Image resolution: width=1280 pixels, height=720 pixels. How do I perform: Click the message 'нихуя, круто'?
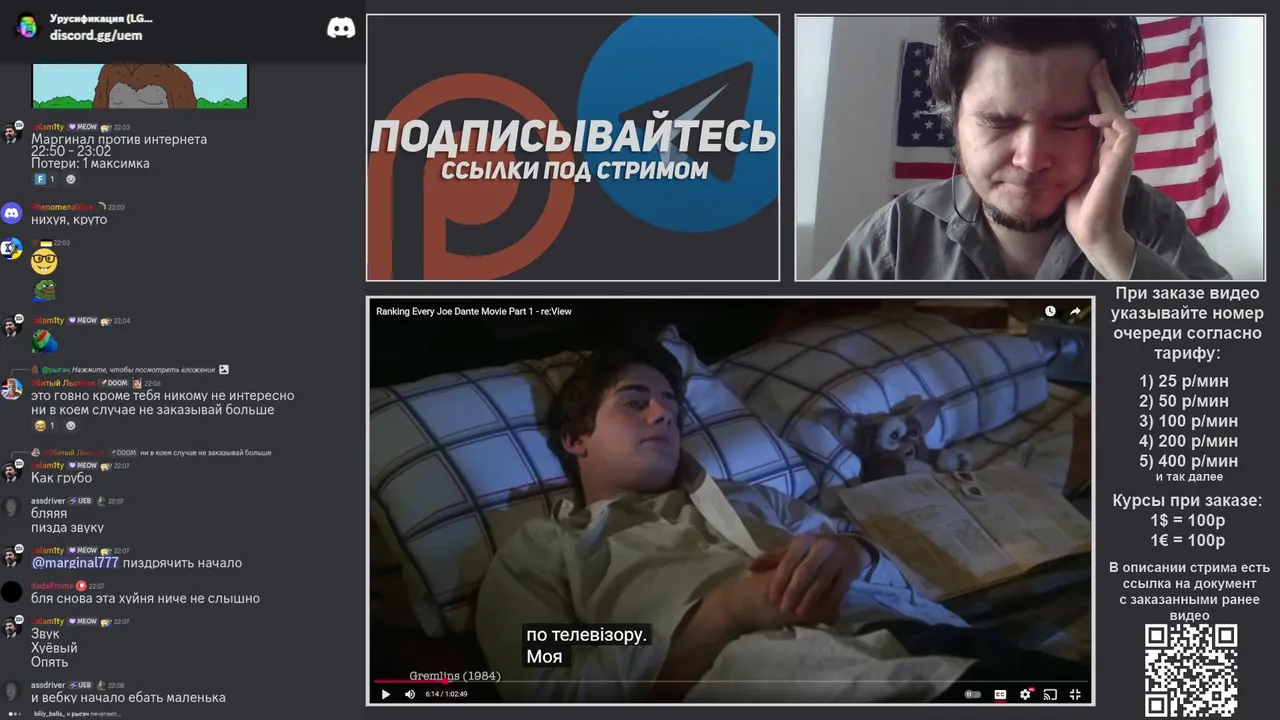point(69,220)
